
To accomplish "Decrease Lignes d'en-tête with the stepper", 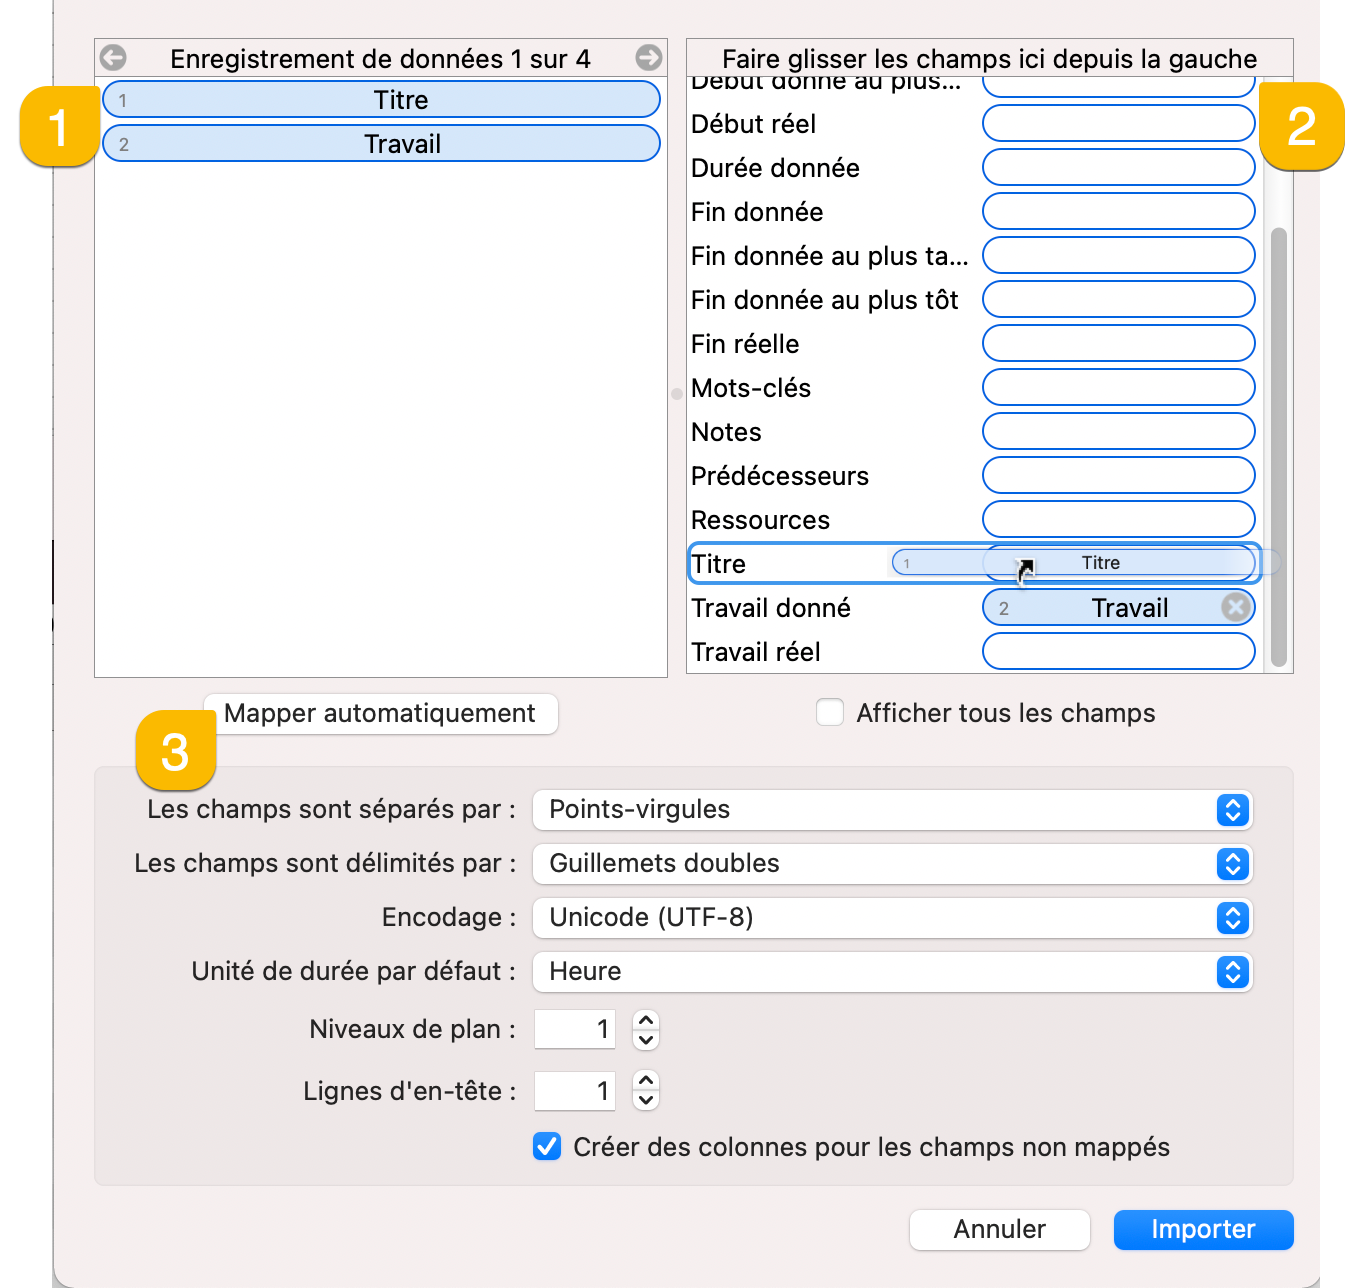I will [646, 1100].
